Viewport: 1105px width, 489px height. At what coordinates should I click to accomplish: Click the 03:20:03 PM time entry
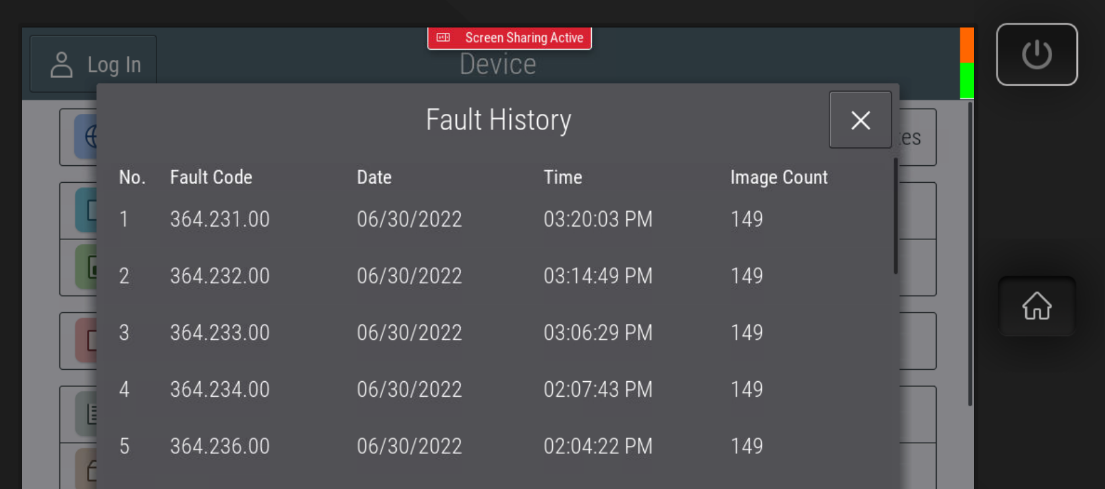598,219
